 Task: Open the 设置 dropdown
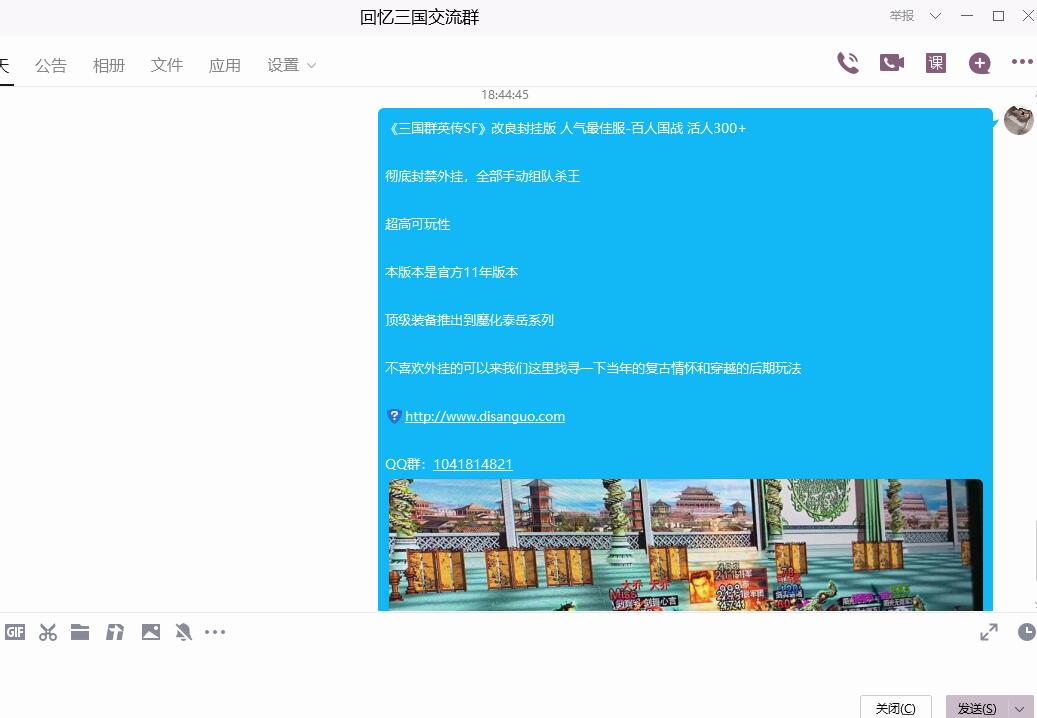coord(292,65)
